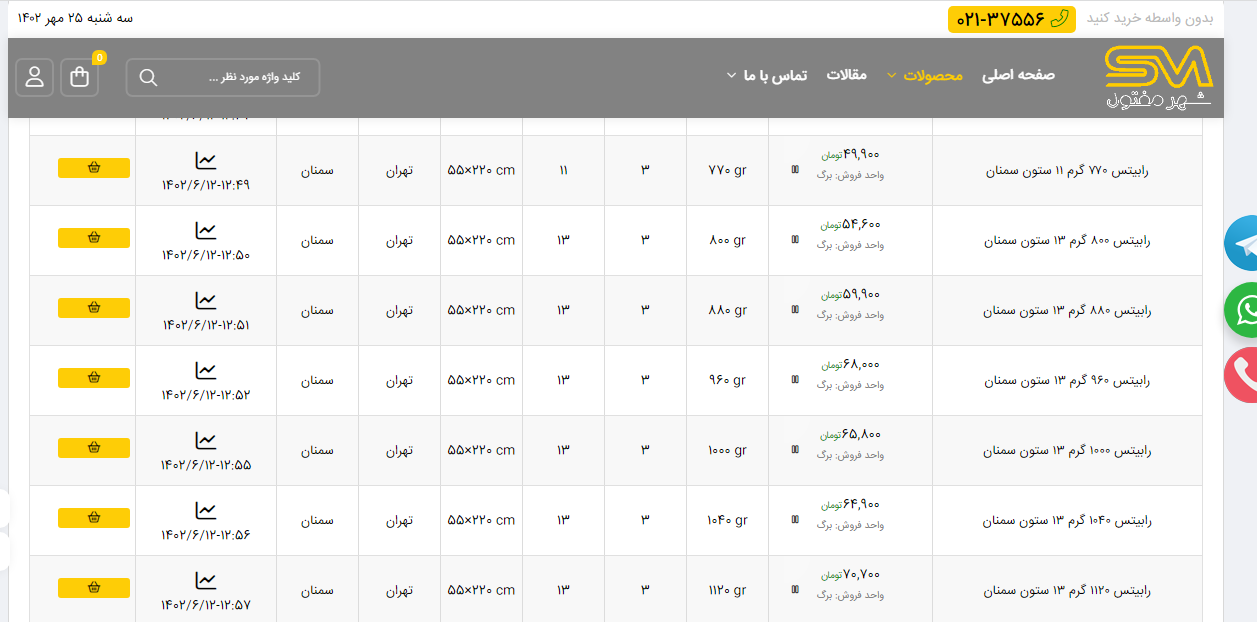Open the shopping cart icon
This screenshot has height=622, width=1257.
point(80,78)
